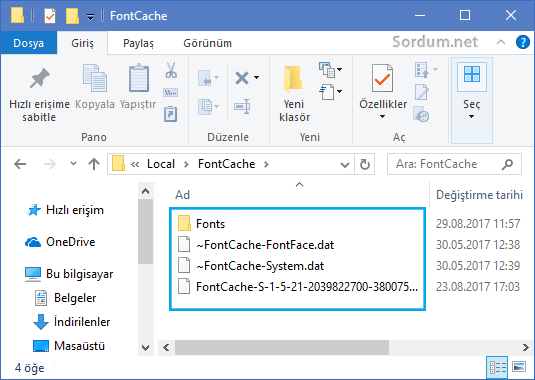Open the easy access dropdown arrow
This screenshot has height=380, width=535.
[x=339, y=91]
